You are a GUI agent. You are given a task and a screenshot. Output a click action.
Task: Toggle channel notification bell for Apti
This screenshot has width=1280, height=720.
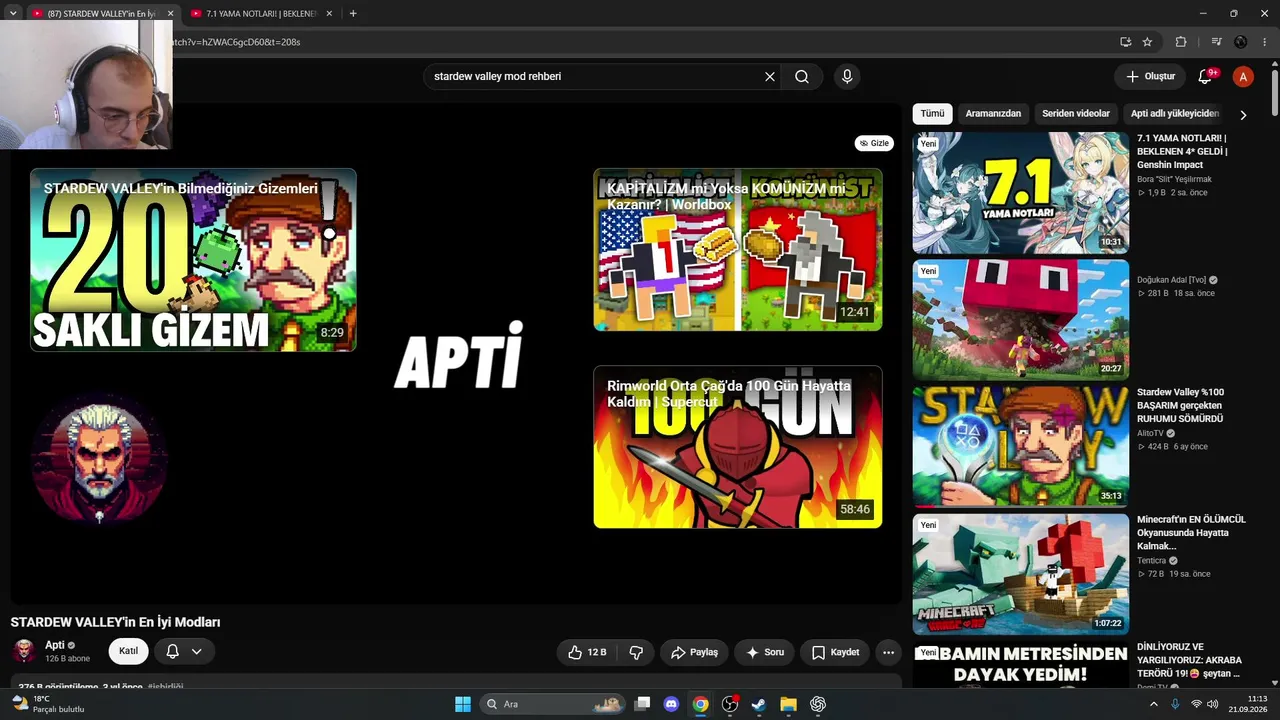(172, 651)
